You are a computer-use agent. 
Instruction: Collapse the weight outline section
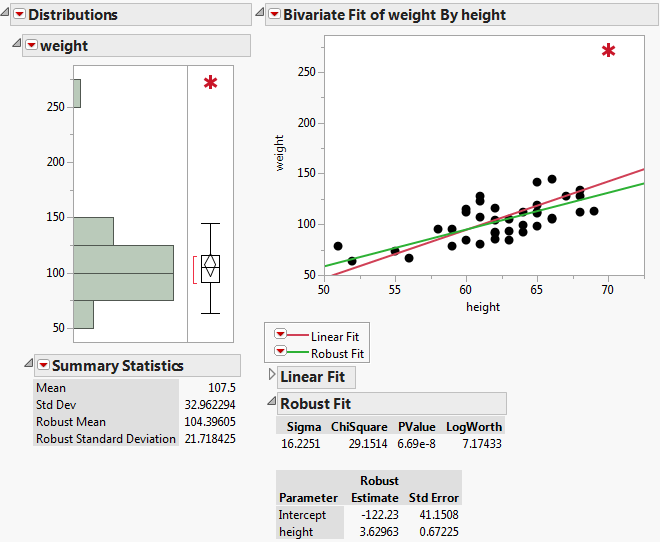click(x=16, y=46)
